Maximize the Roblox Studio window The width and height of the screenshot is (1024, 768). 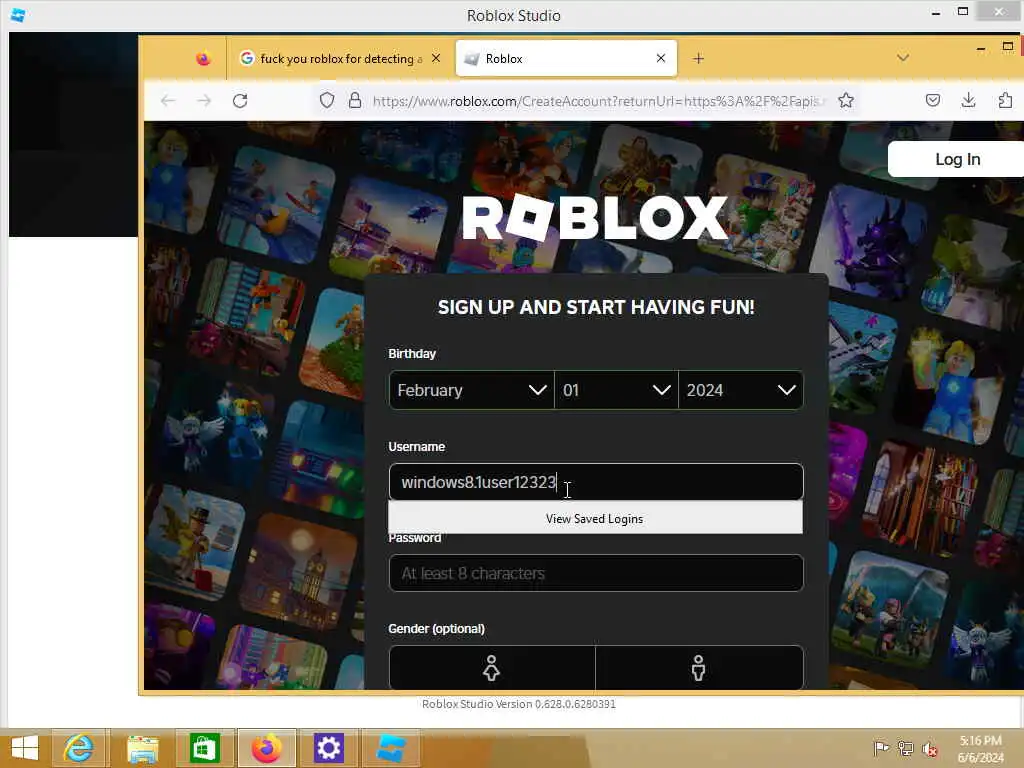point(963,12)
